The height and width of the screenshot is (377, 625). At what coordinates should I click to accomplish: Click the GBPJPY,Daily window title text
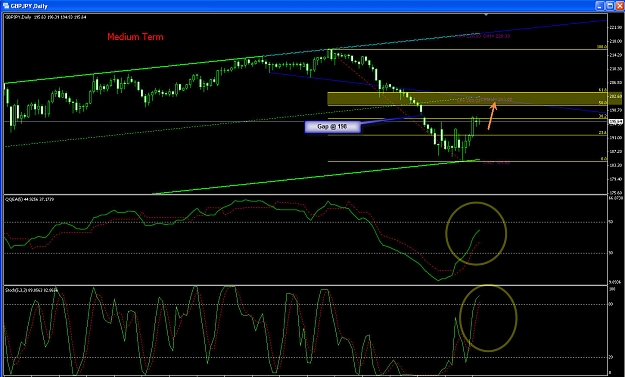coord(29,6)
